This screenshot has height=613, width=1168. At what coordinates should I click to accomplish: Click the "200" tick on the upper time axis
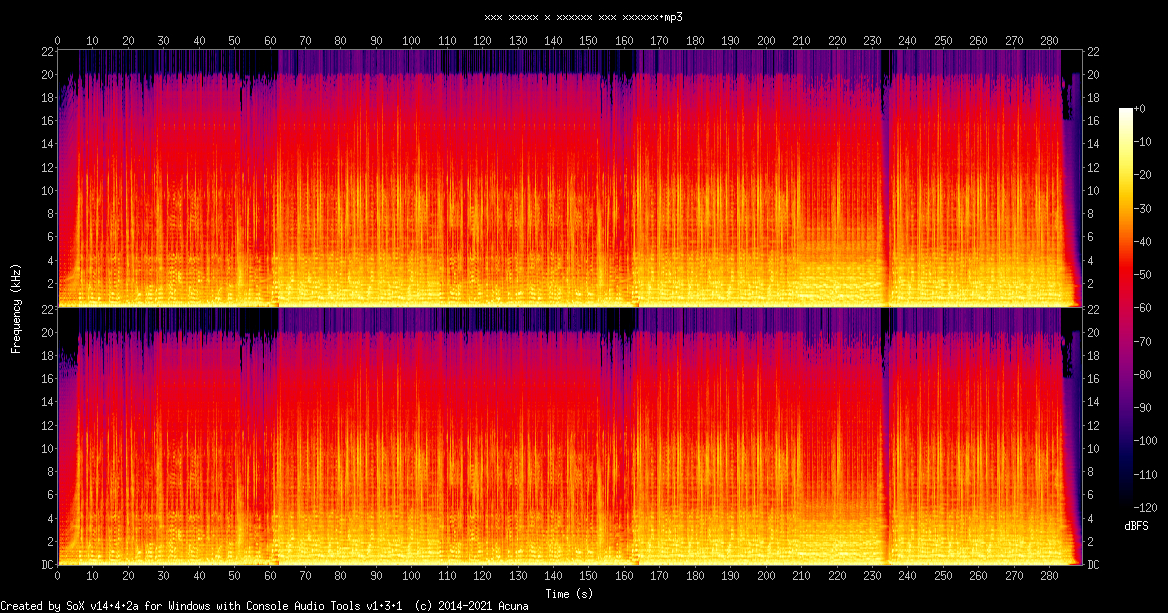[x=766, y=41]
